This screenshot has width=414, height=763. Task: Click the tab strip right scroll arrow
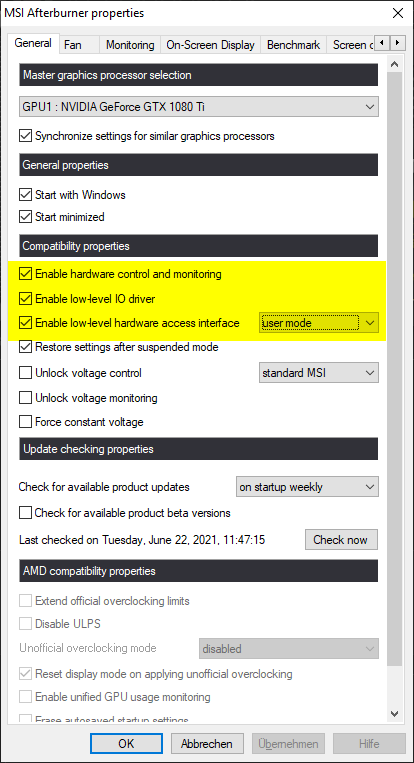[398, 43]
